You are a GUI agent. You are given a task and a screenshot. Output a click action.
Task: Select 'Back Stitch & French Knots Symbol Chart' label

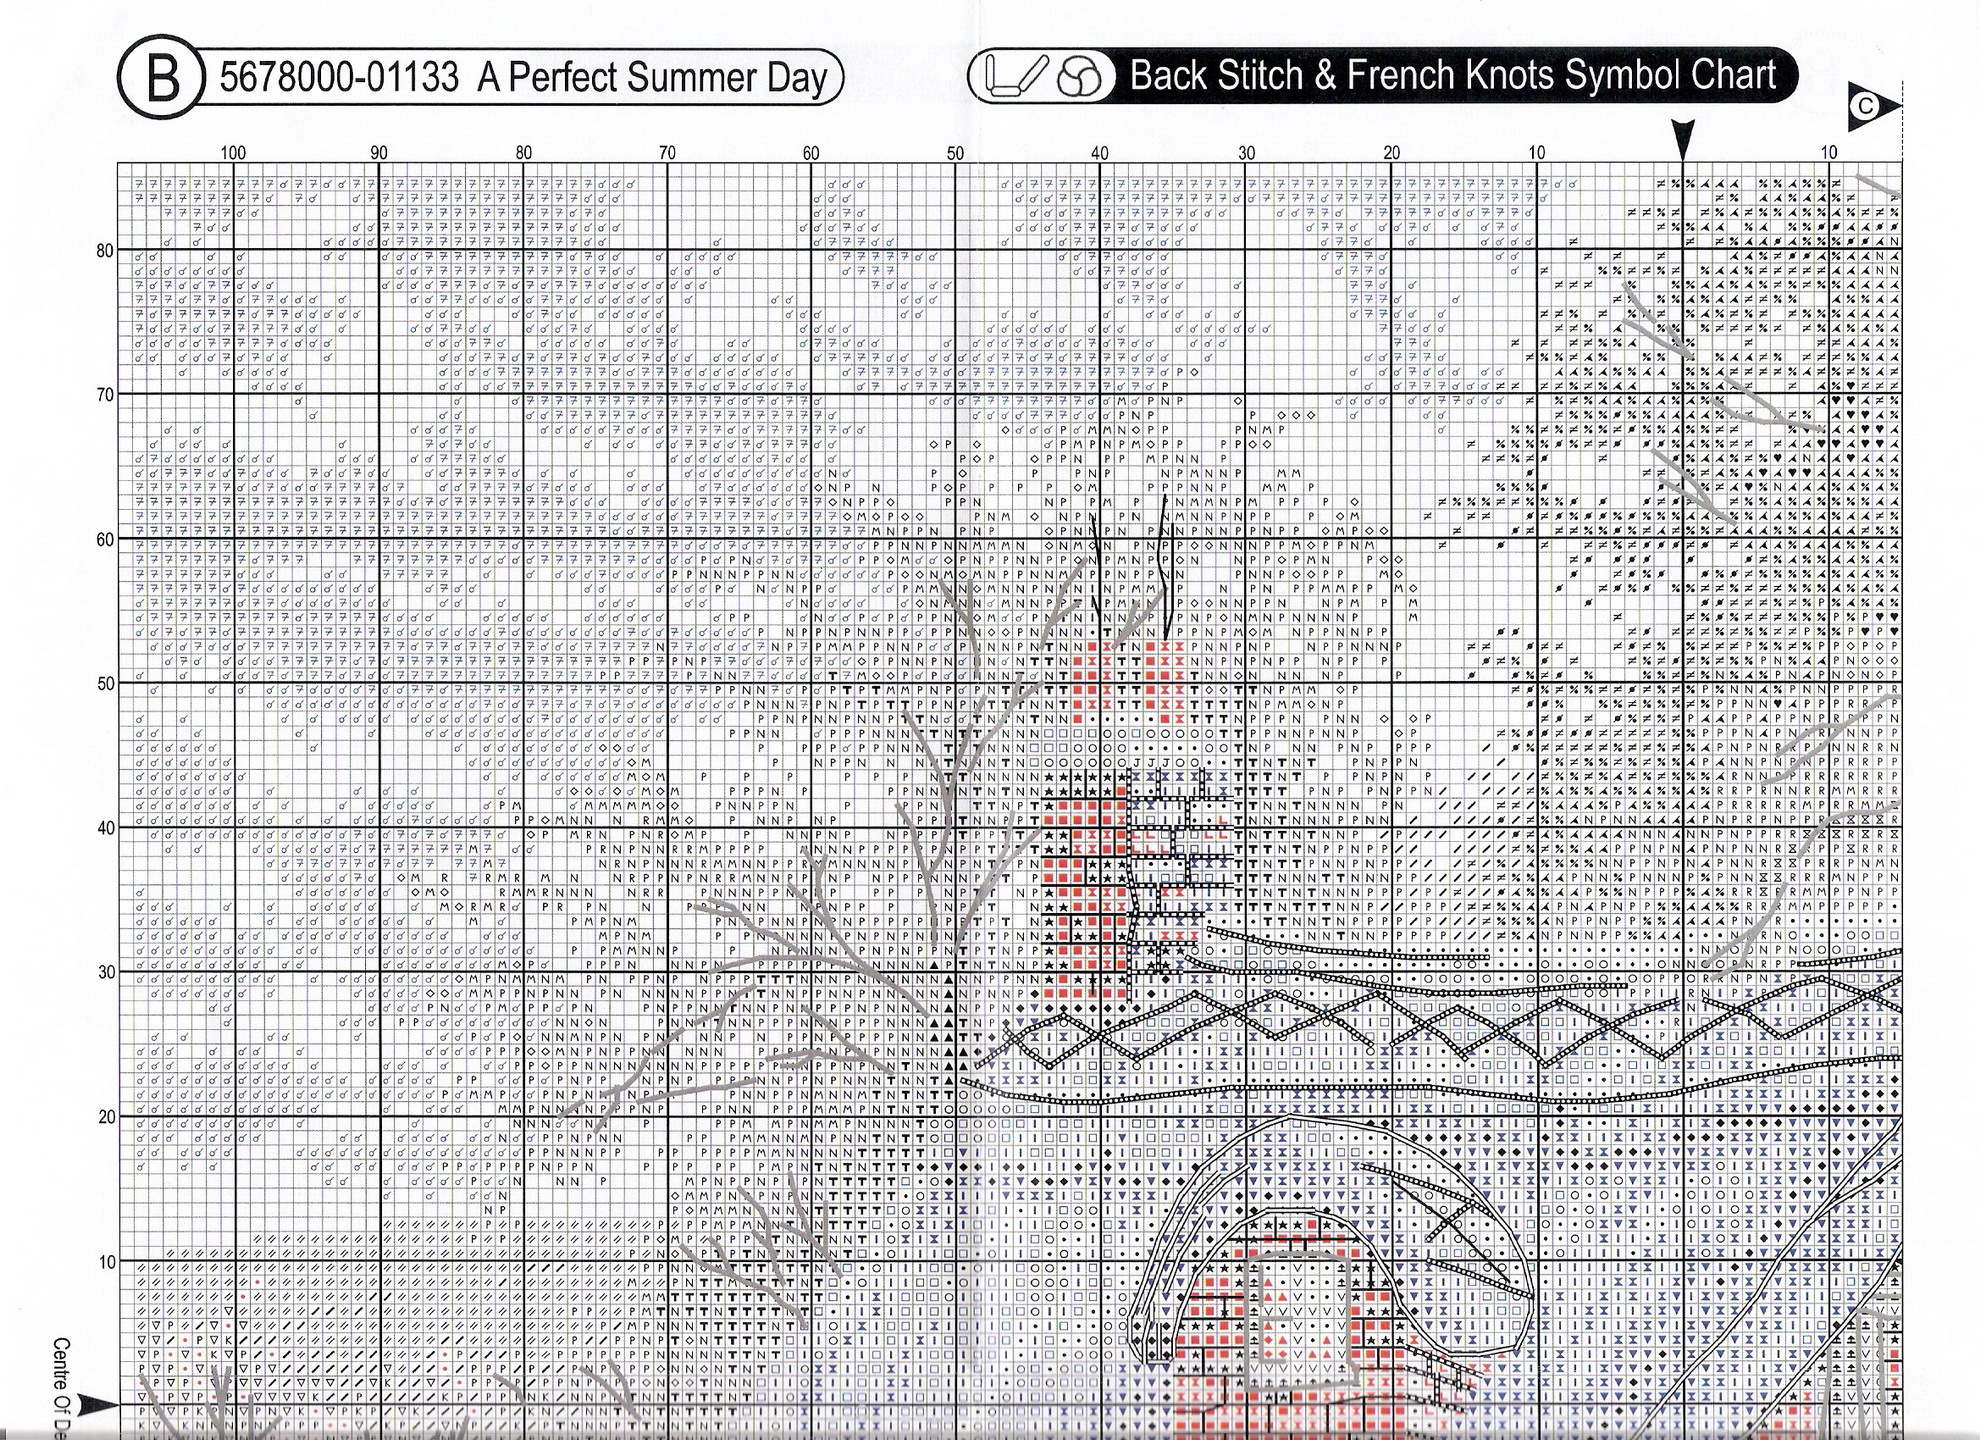click(x=1453, y=75)
